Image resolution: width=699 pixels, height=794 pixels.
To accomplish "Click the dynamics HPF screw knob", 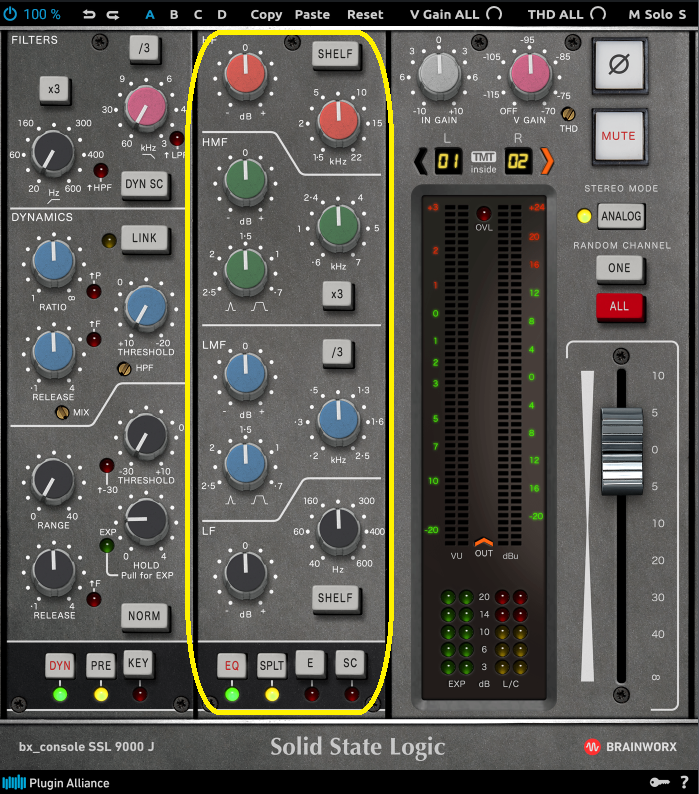I will tap(124, 369).
